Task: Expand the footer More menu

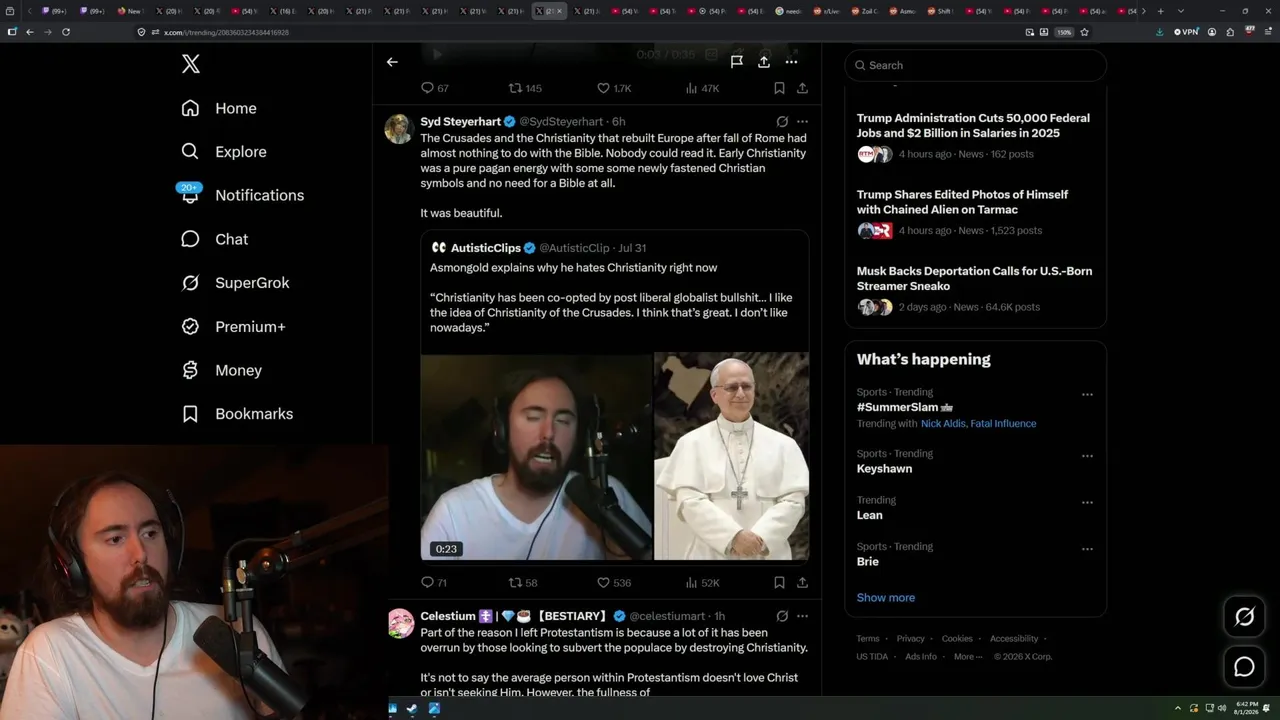Action: (x=967, y=657)
